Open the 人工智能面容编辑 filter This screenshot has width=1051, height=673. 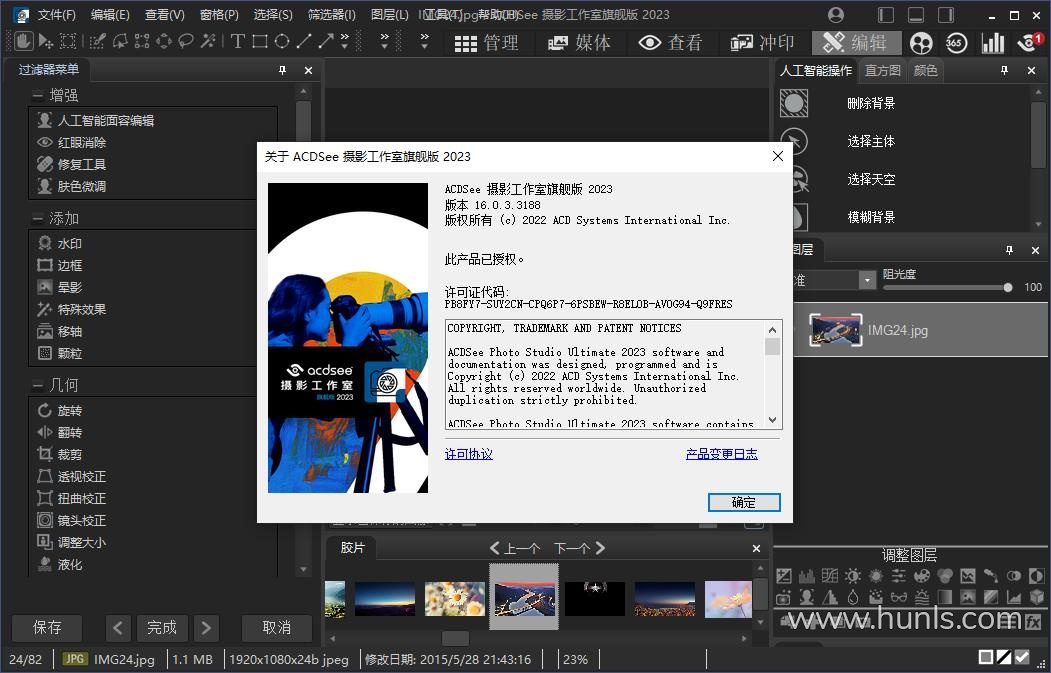97,121
